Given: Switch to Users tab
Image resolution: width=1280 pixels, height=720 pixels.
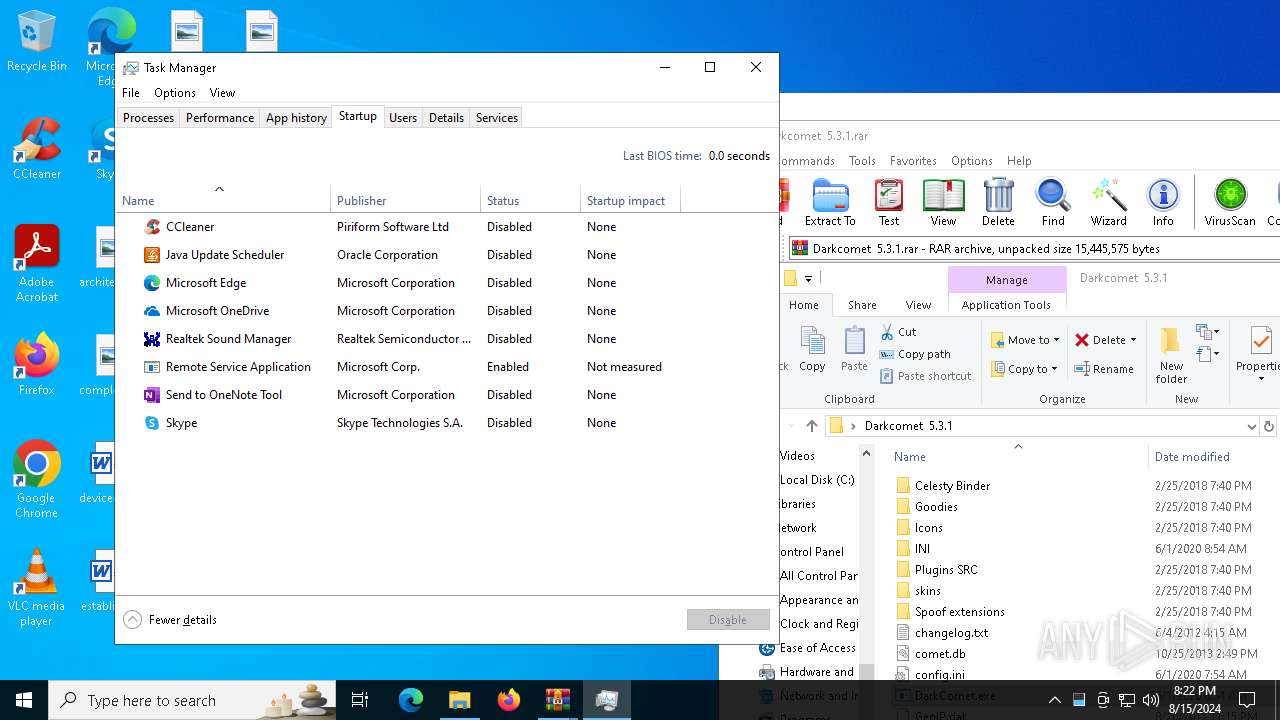Looking at the screenshot, I should [x=403, y=118].
